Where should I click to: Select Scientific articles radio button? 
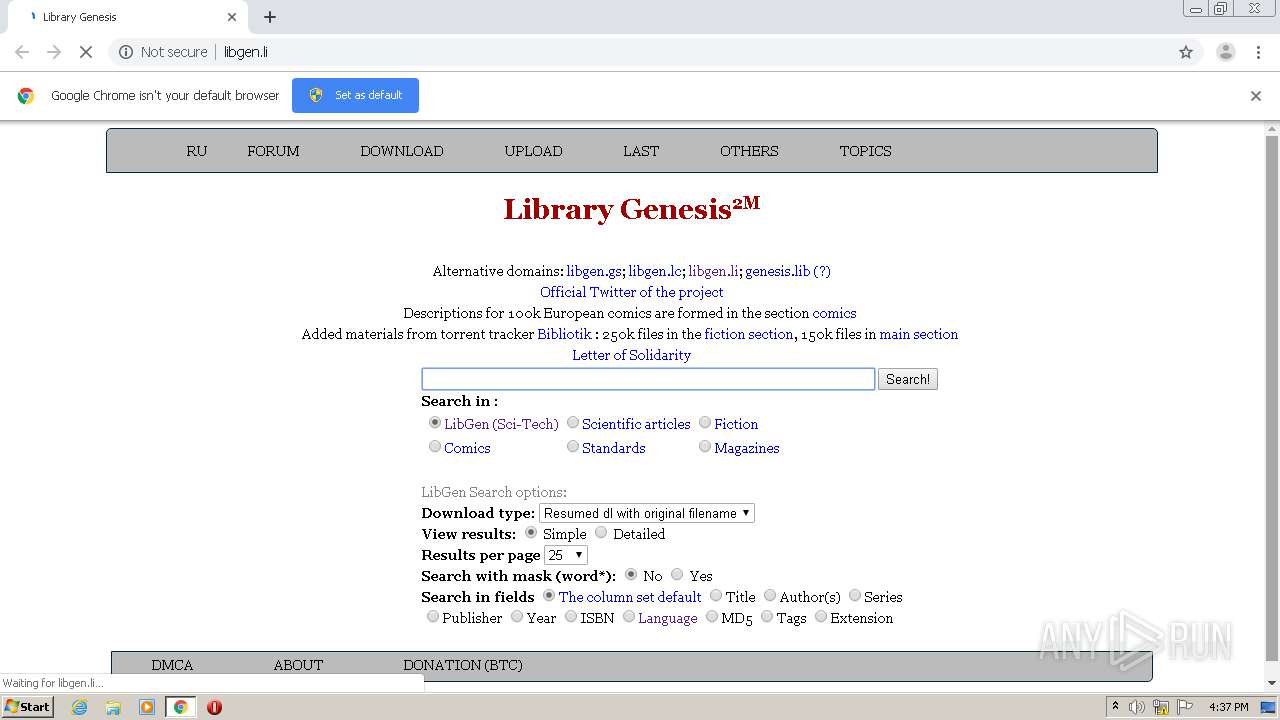tap(573, 423)
